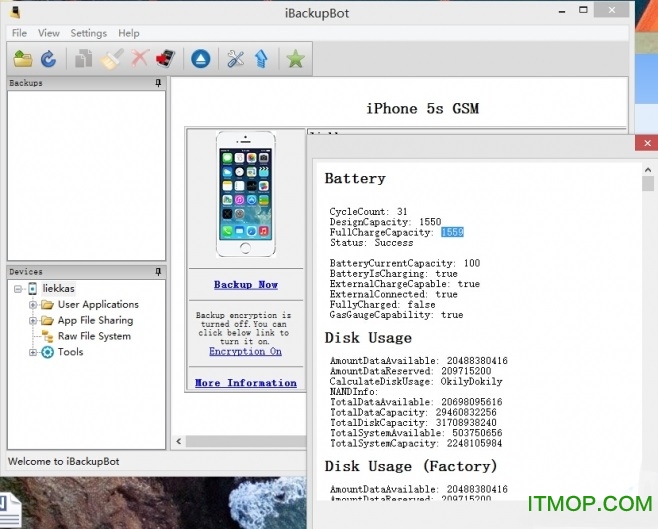Select App File Sharing in Devices tree
The width and height of the screenshot is (658, 529).
coord(95,321)
